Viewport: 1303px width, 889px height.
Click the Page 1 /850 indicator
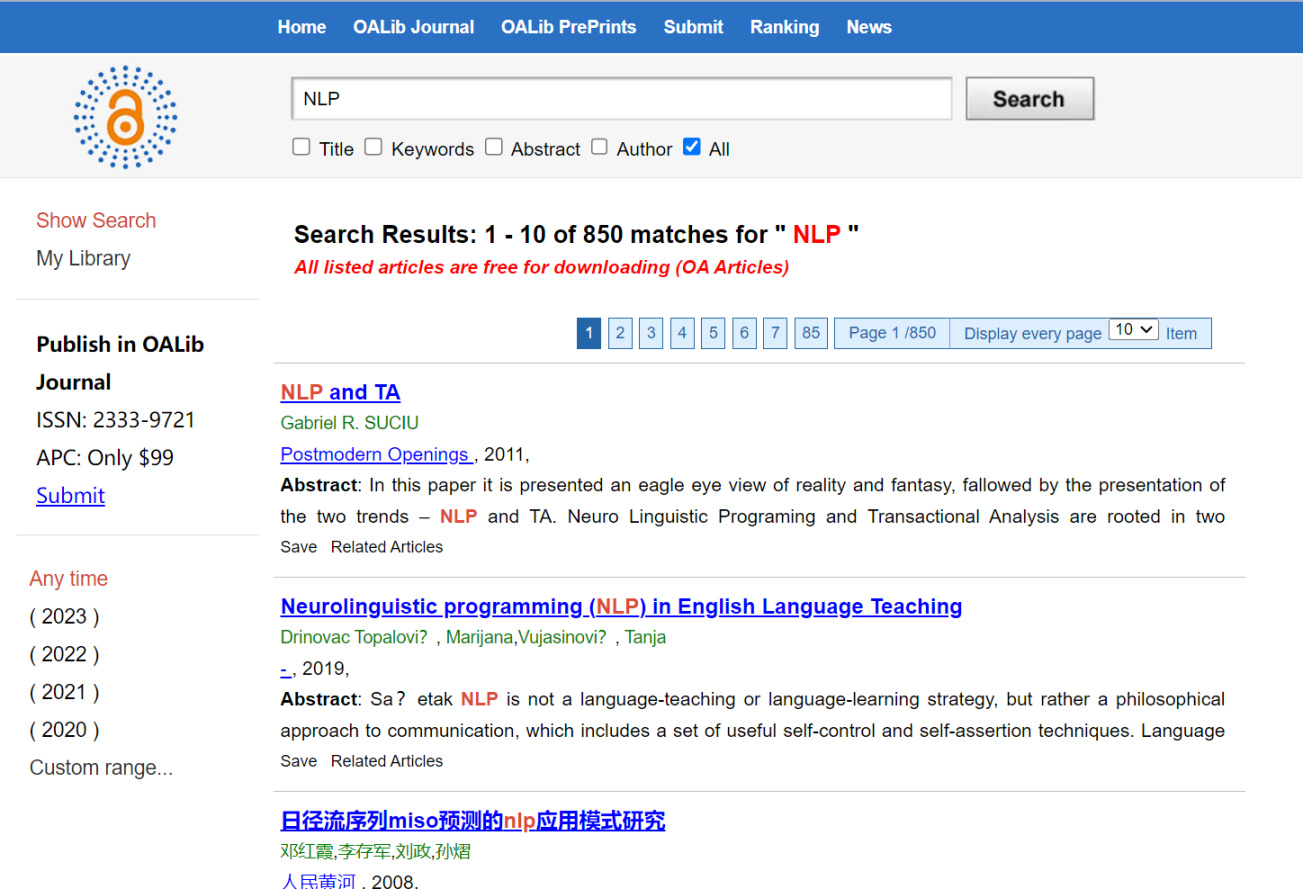pyautogui.click(x=892, y=333)
